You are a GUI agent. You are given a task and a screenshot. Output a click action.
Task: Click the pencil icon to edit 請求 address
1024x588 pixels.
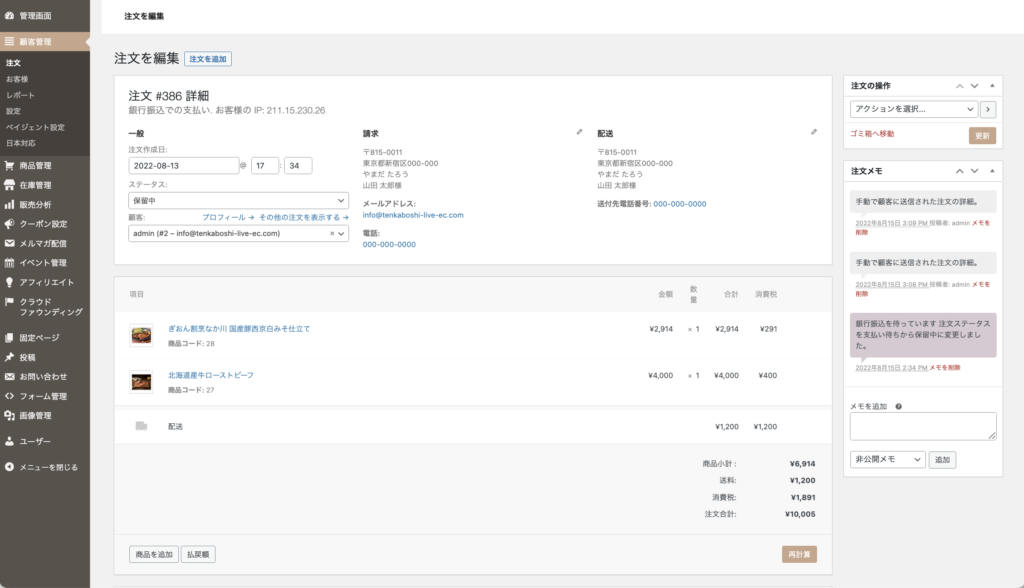(579, 132)
